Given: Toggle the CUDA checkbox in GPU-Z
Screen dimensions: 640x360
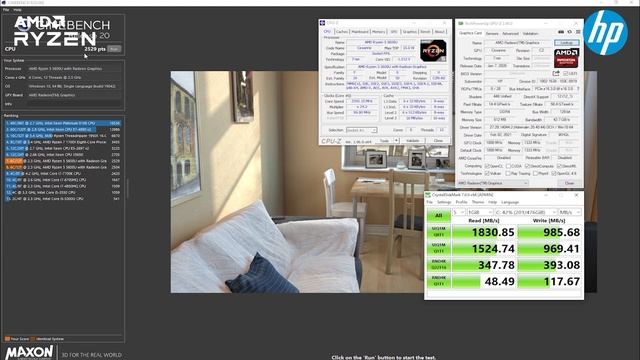Looking at the screenshot, I should [508, 166].
